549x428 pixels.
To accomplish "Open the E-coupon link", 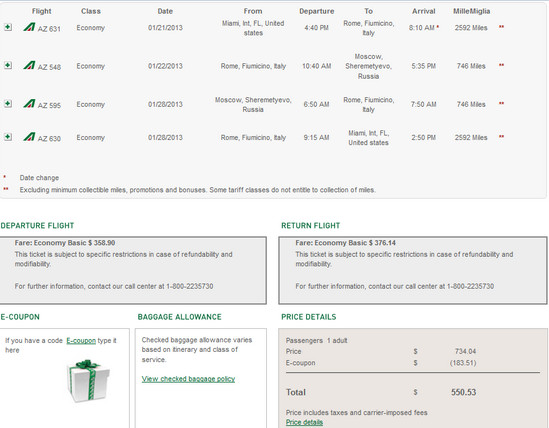I will (x=81, y=340).
